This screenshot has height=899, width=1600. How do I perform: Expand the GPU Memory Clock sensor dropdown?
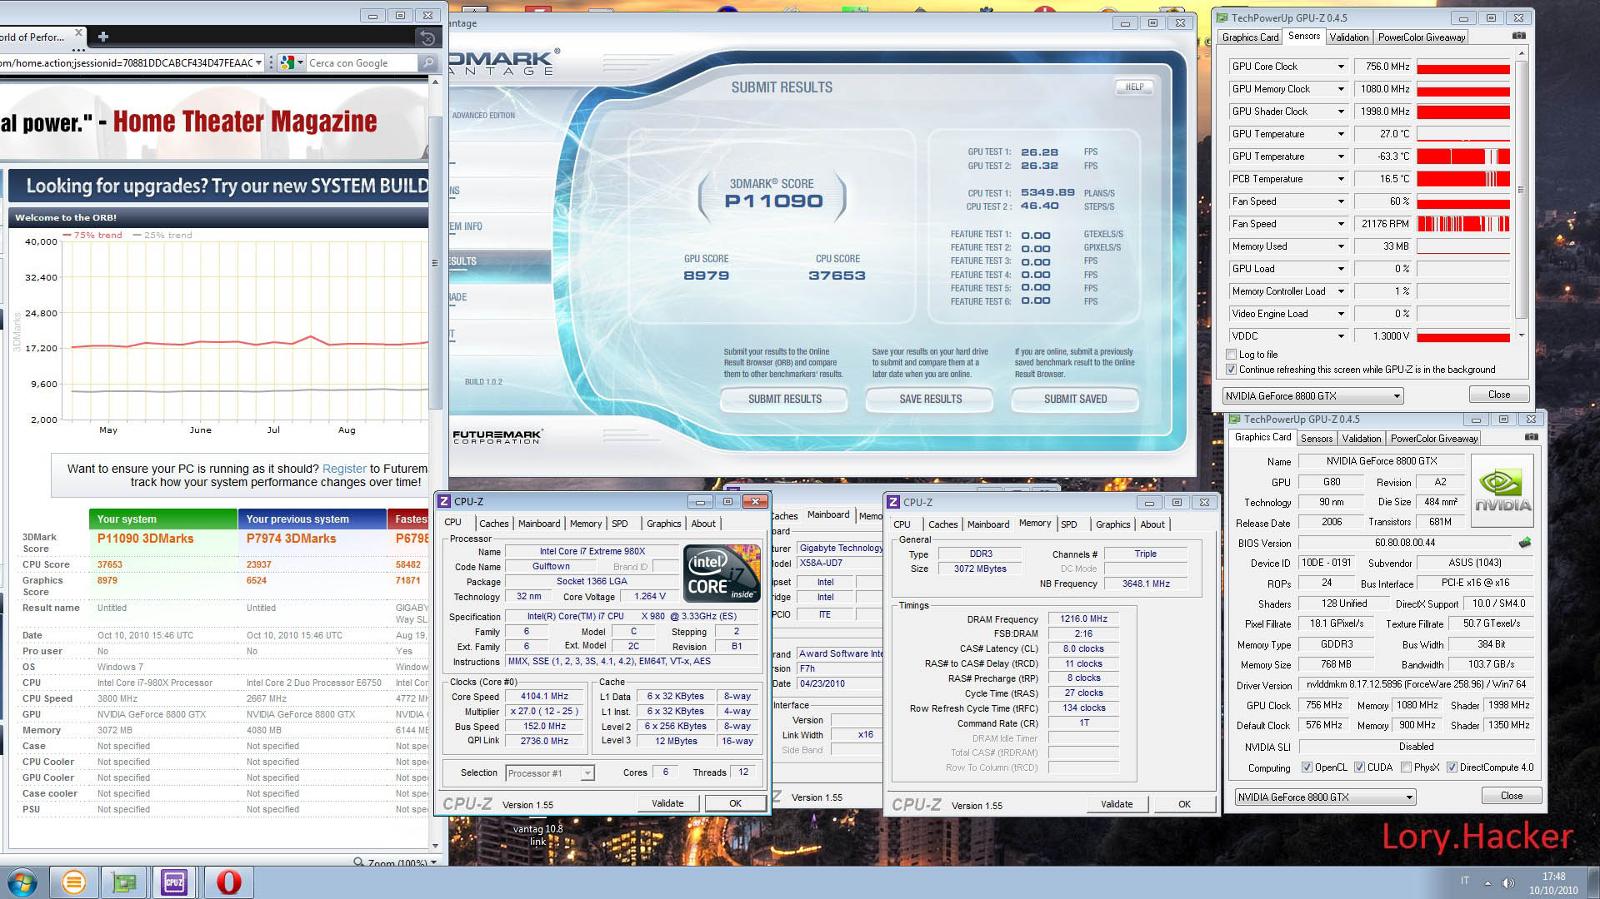(x=1341, y=89)
